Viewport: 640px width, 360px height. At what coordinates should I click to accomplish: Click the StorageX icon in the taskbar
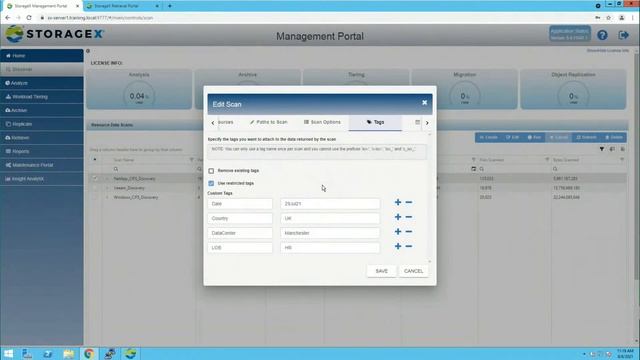130,353
